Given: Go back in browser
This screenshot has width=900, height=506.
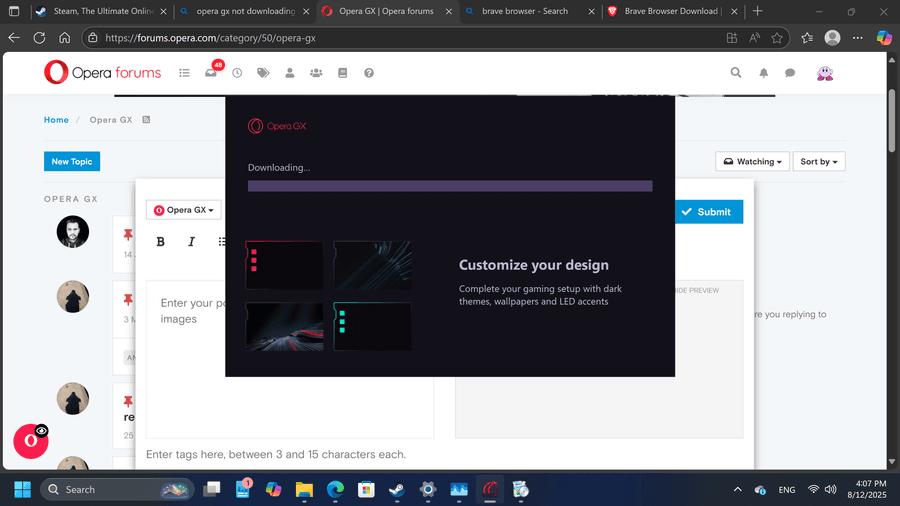Looking at the screenshot, I should [14, 38].
